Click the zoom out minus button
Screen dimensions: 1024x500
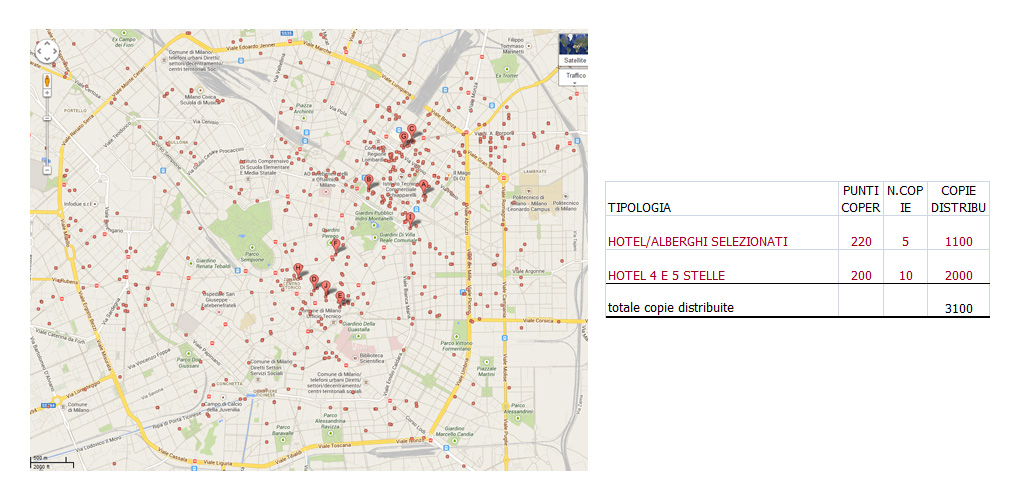(x=47, y=169)
